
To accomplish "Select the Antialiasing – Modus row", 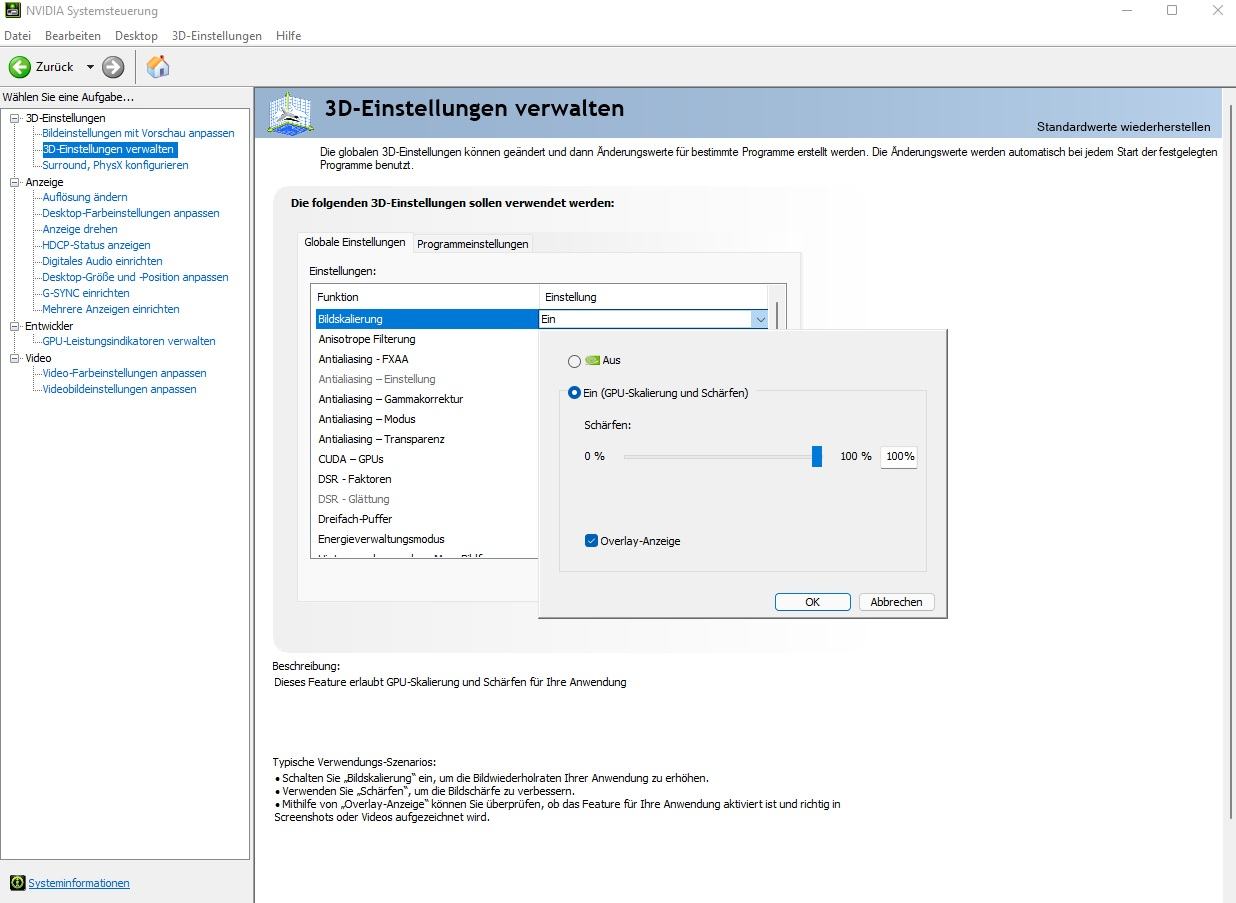I will pyautogui.click(x=427, y=419).
